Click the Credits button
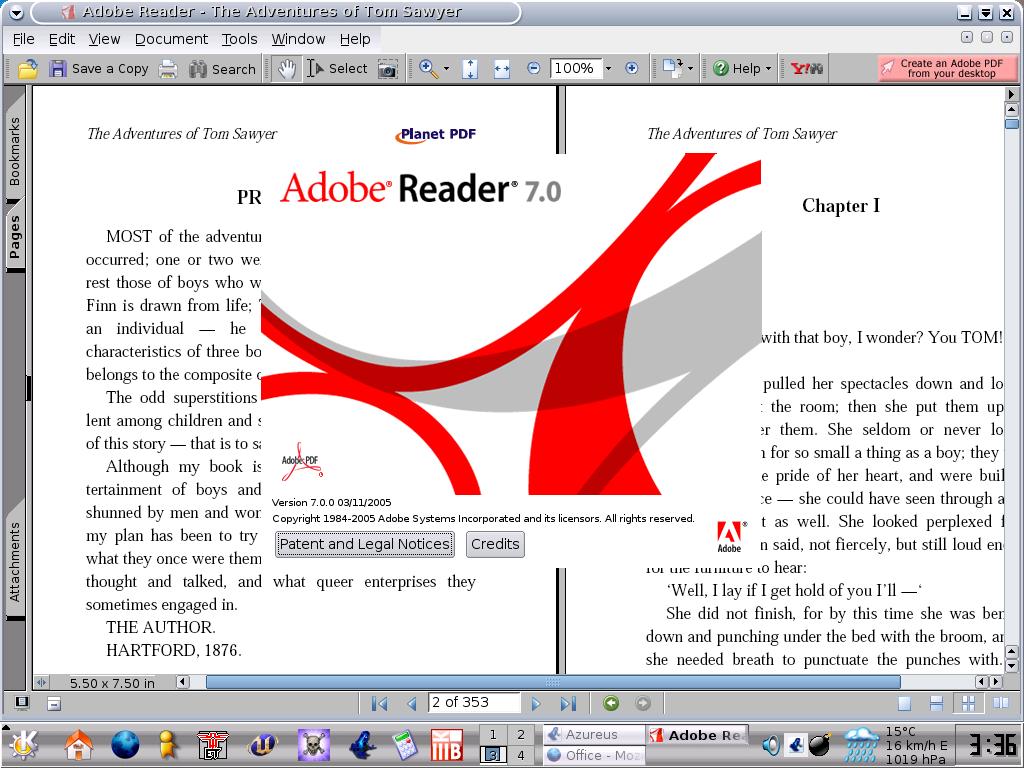The width and height of the screenshot is (1024, 768). click(x=495, y=544)
